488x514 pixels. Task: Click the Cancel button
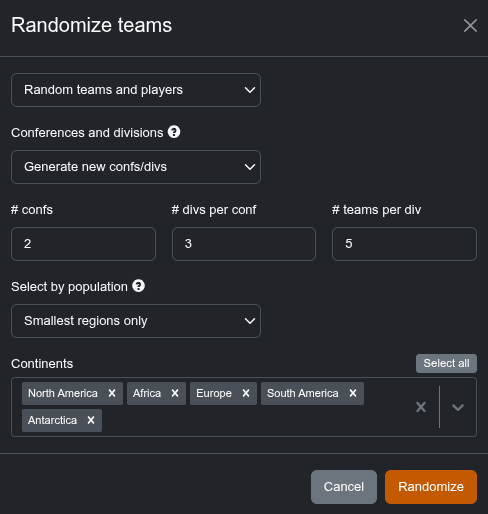tap(344, 487)
